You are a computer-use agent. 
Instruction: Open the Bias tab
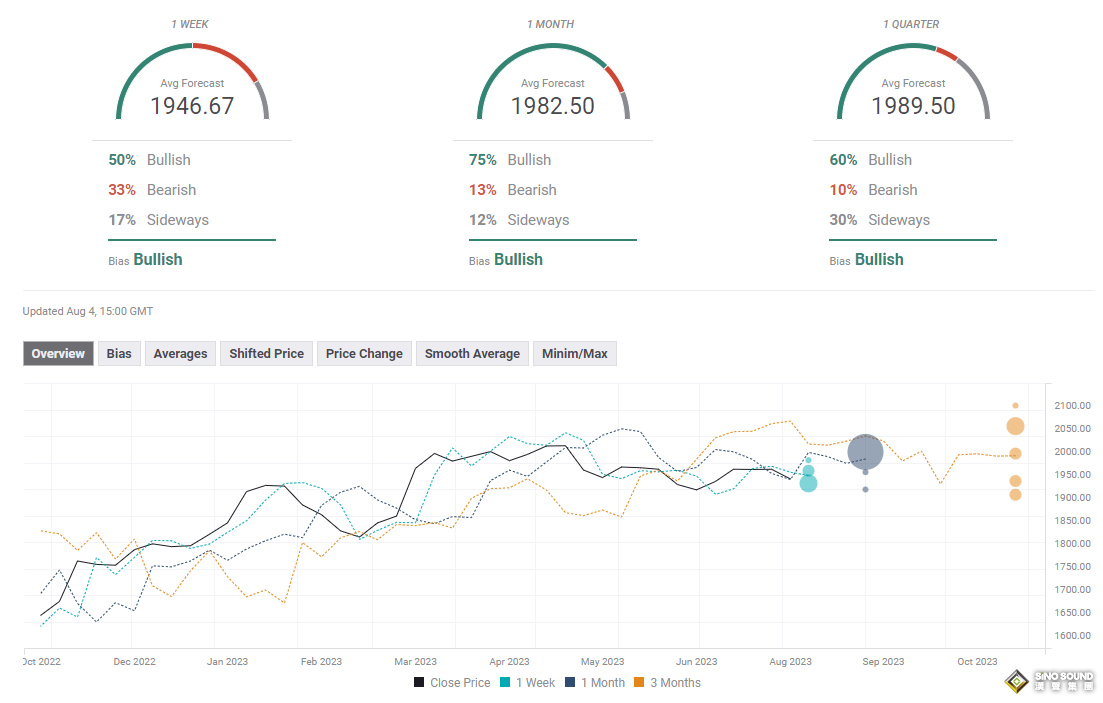pos(119,354)
